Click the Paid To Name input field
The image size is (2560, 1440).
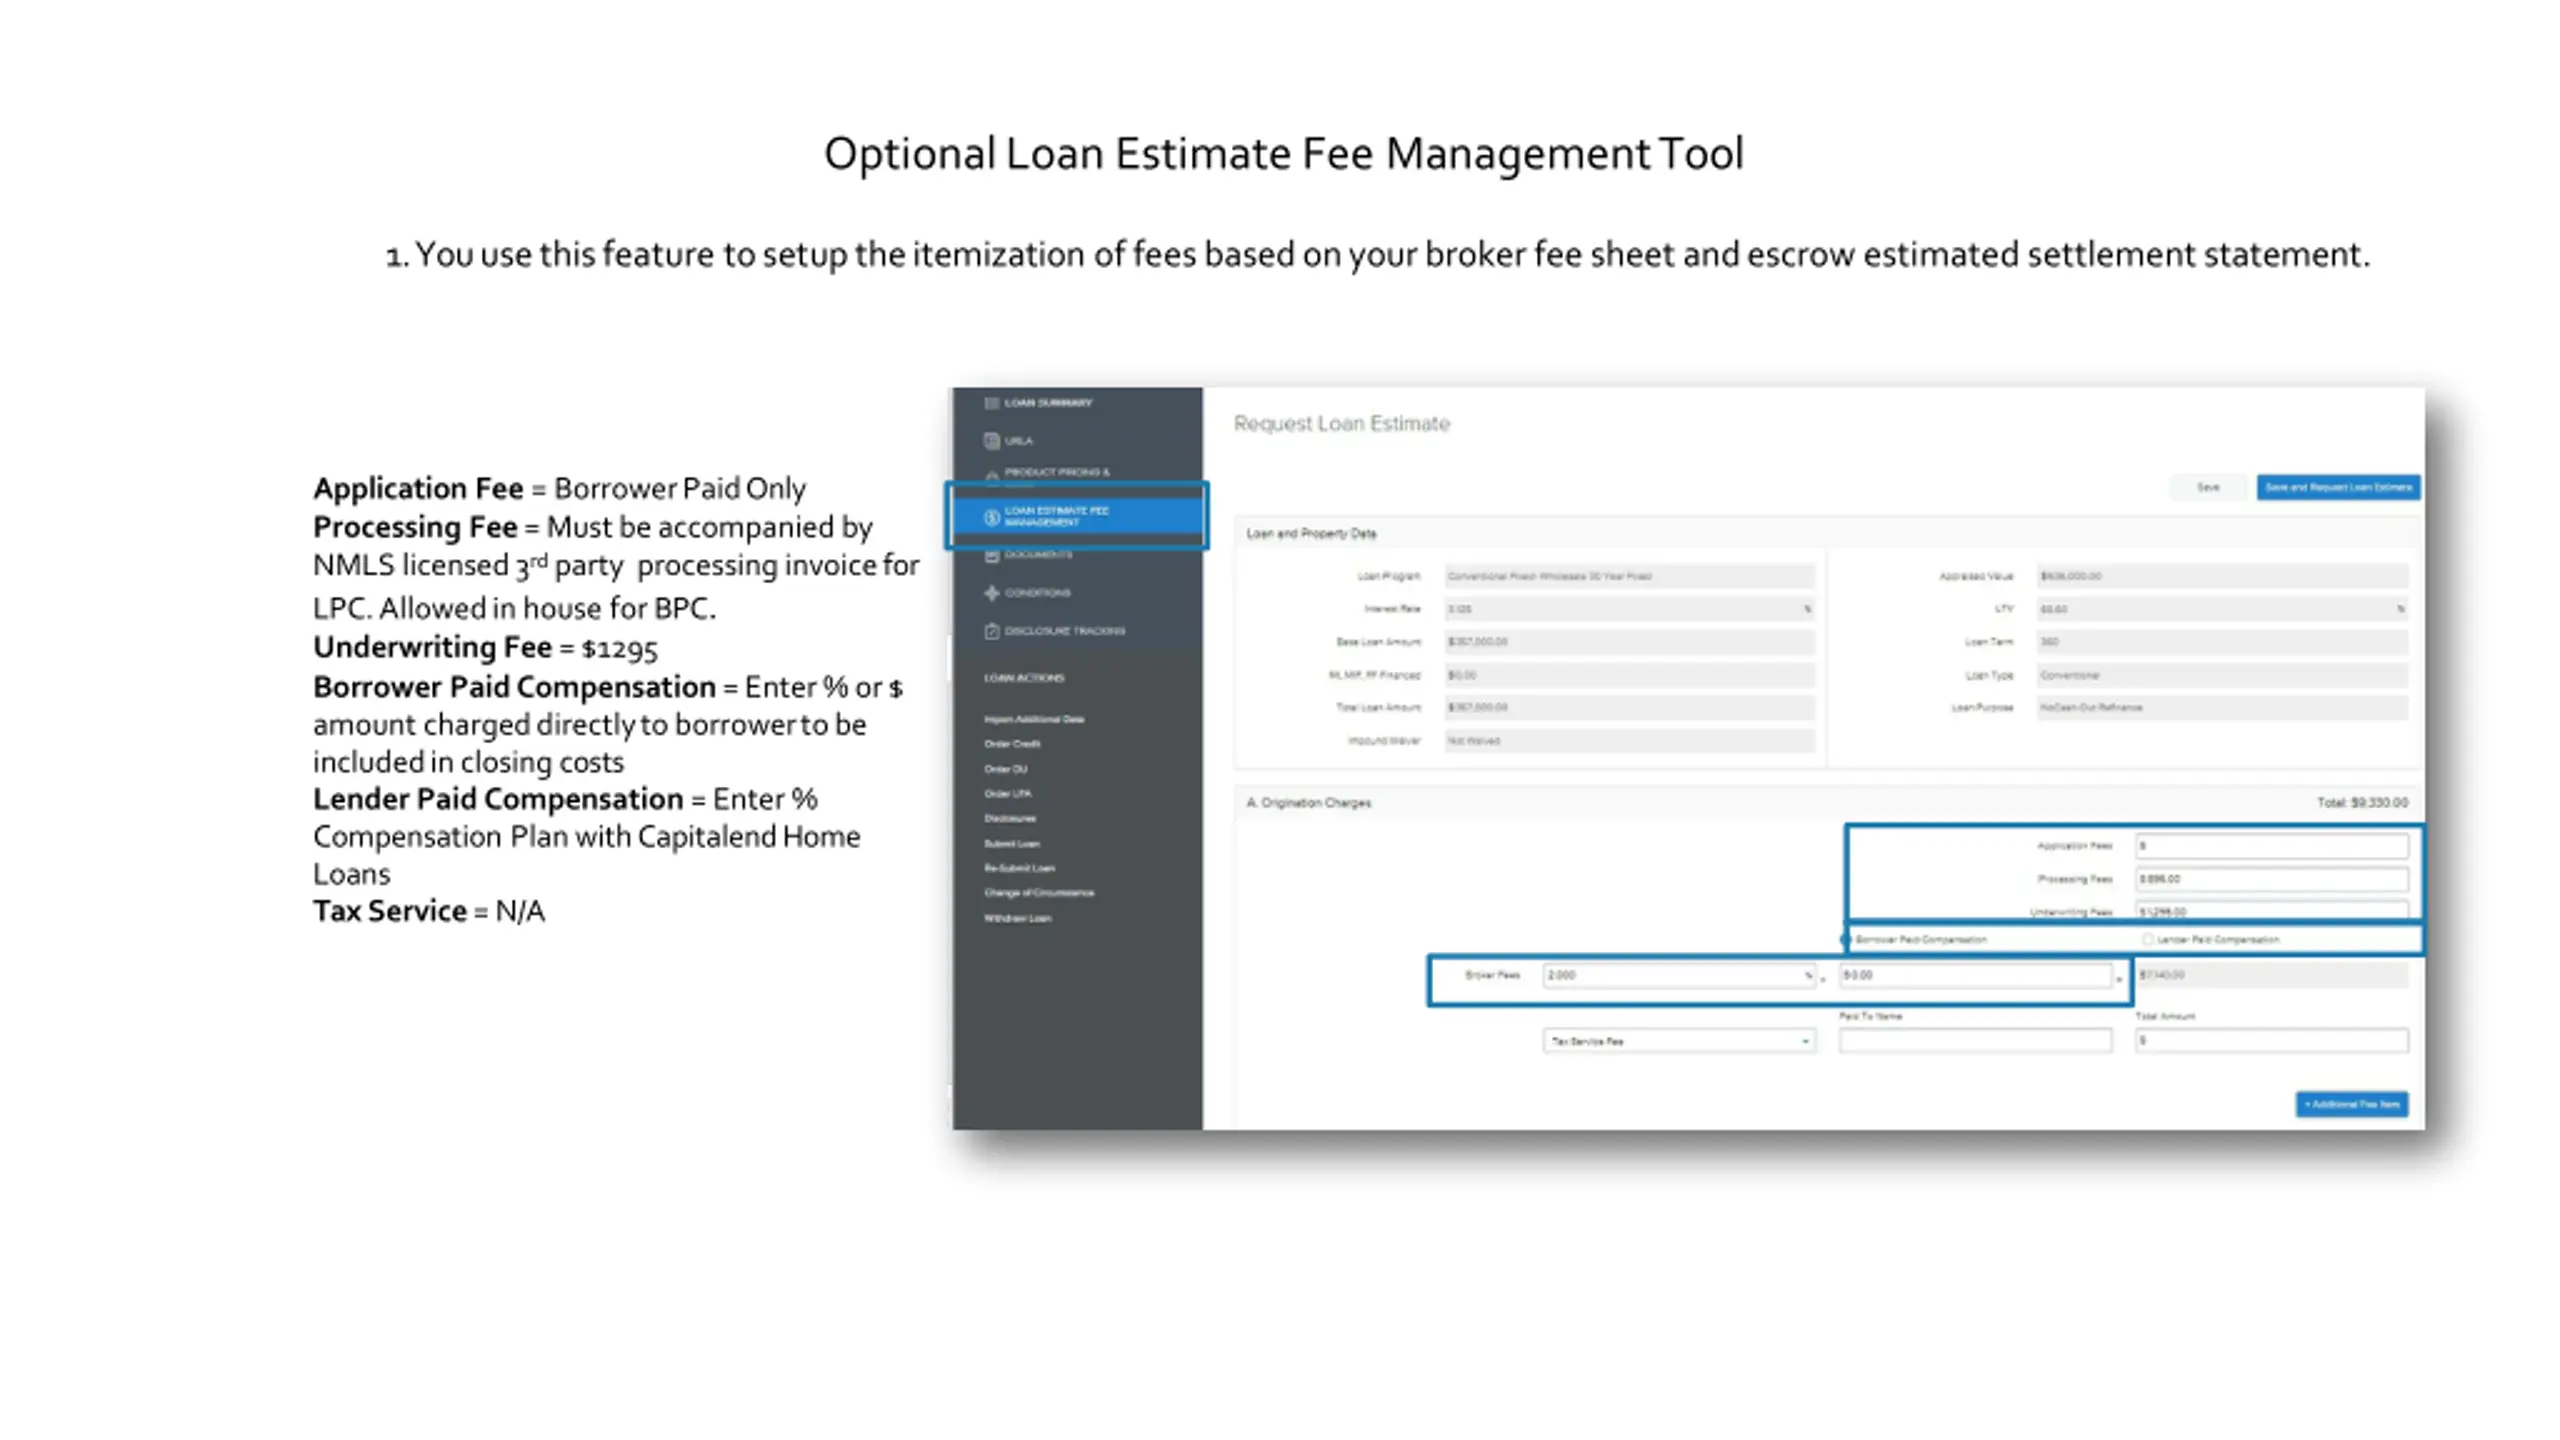1974,1041
